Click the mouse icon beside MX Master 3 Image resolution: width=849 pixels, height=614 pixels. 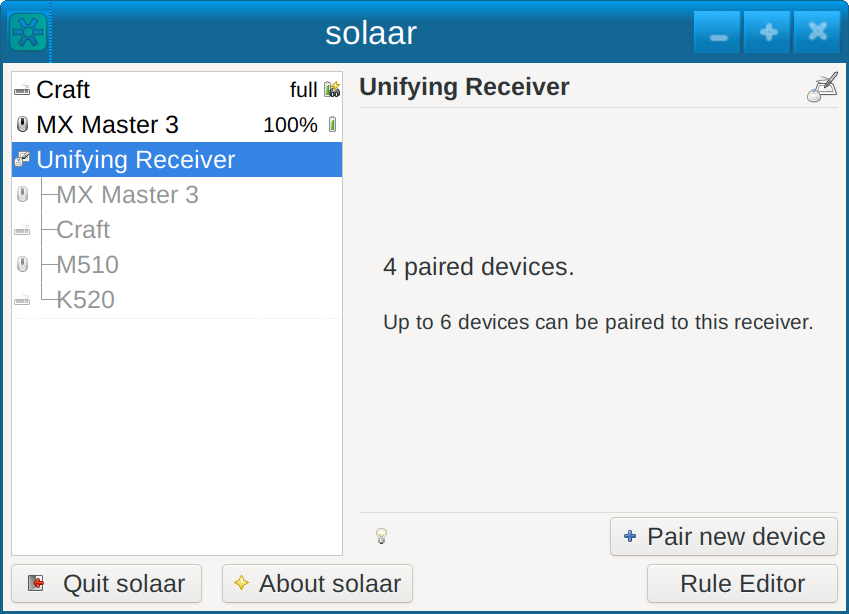click(x=22, y=124)
